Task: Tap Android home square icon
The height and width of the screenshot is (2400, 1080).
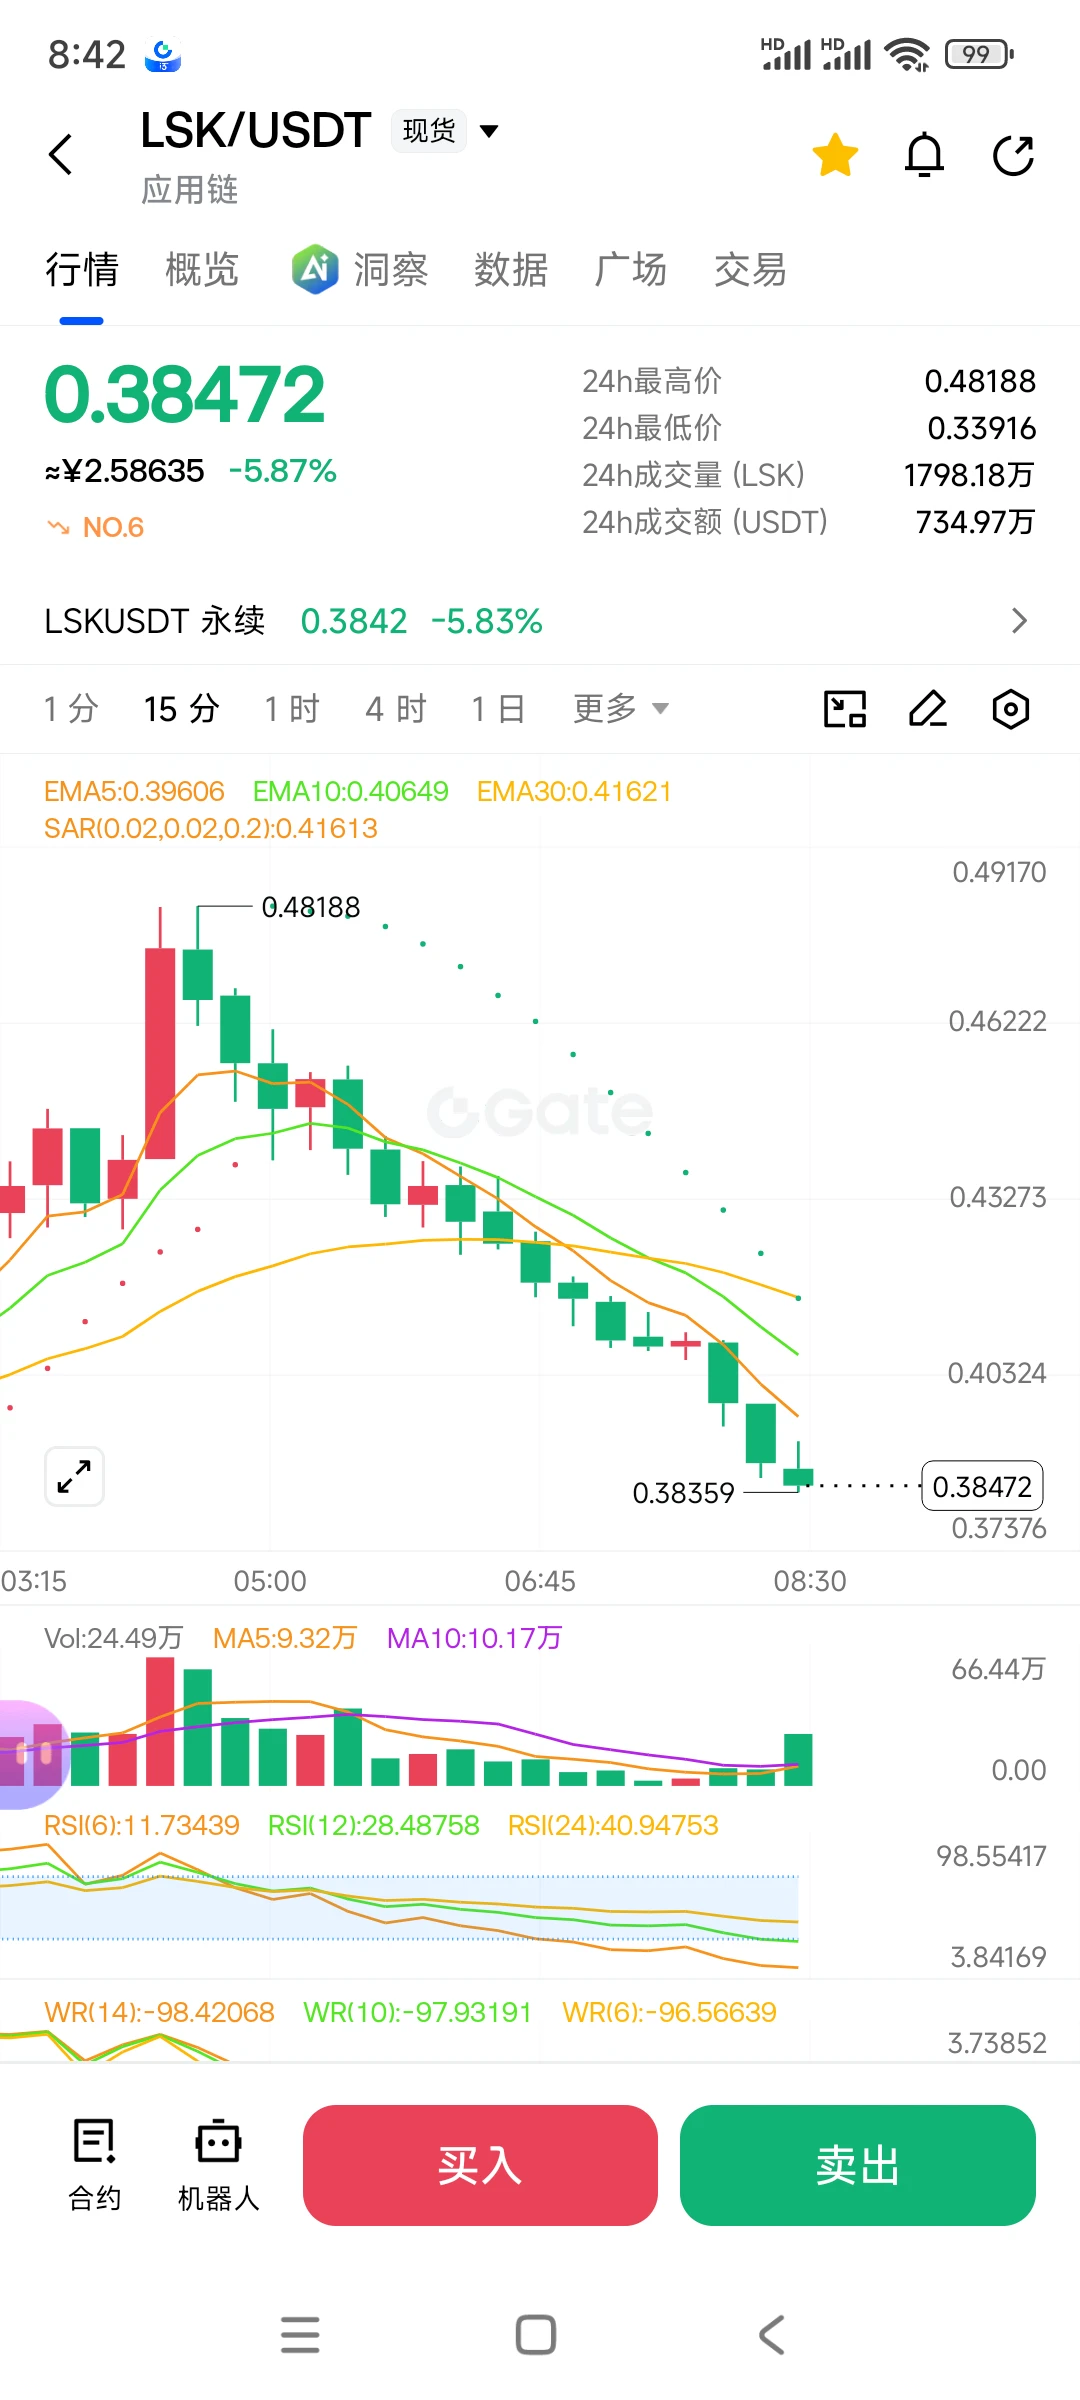Action: pyautogui.click(x=536, y=2335)
